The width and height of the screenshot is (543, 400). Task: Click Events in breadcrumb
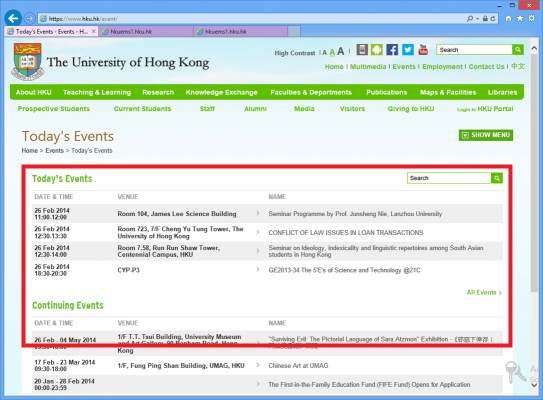point(54,151)
